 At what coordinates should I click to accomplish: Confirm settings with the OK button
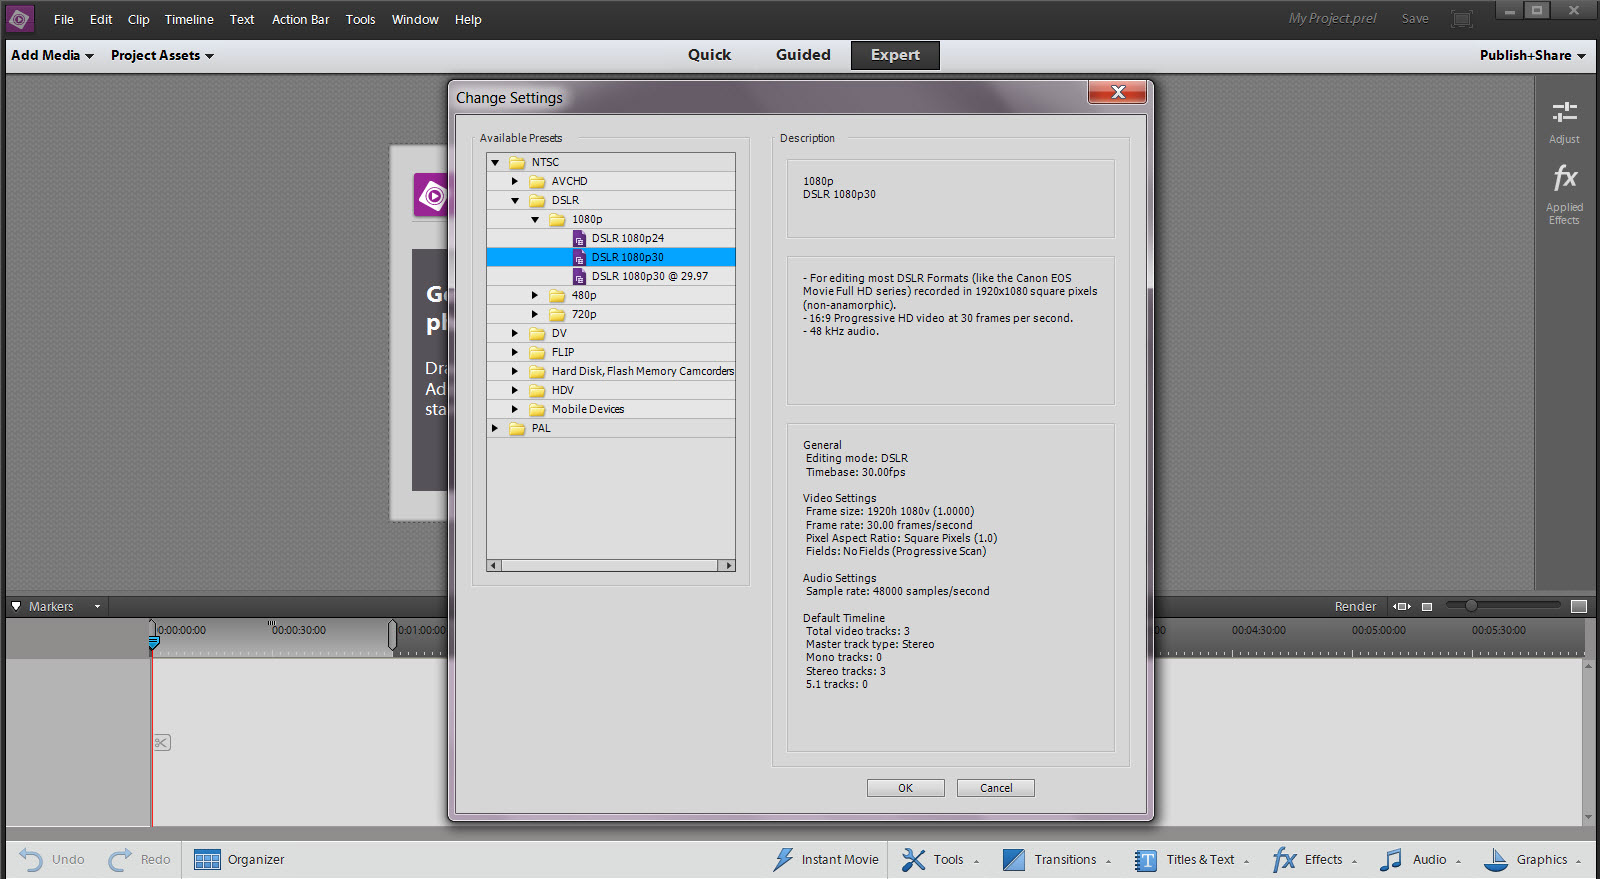(906, 788)
